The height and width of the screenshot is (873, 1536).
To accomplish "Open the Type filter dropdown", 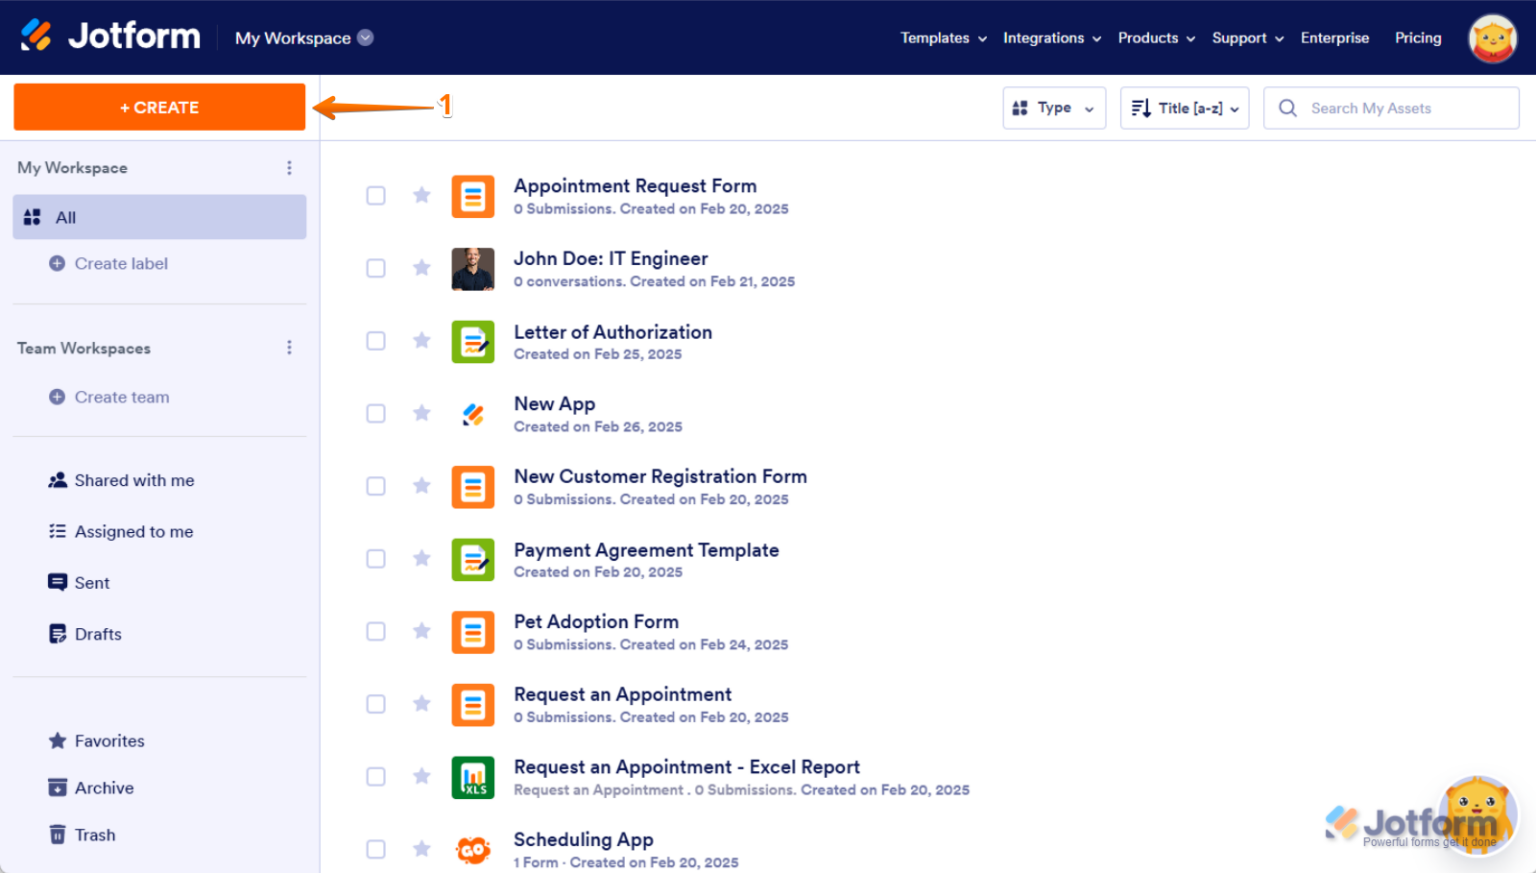I will 1054,107.
